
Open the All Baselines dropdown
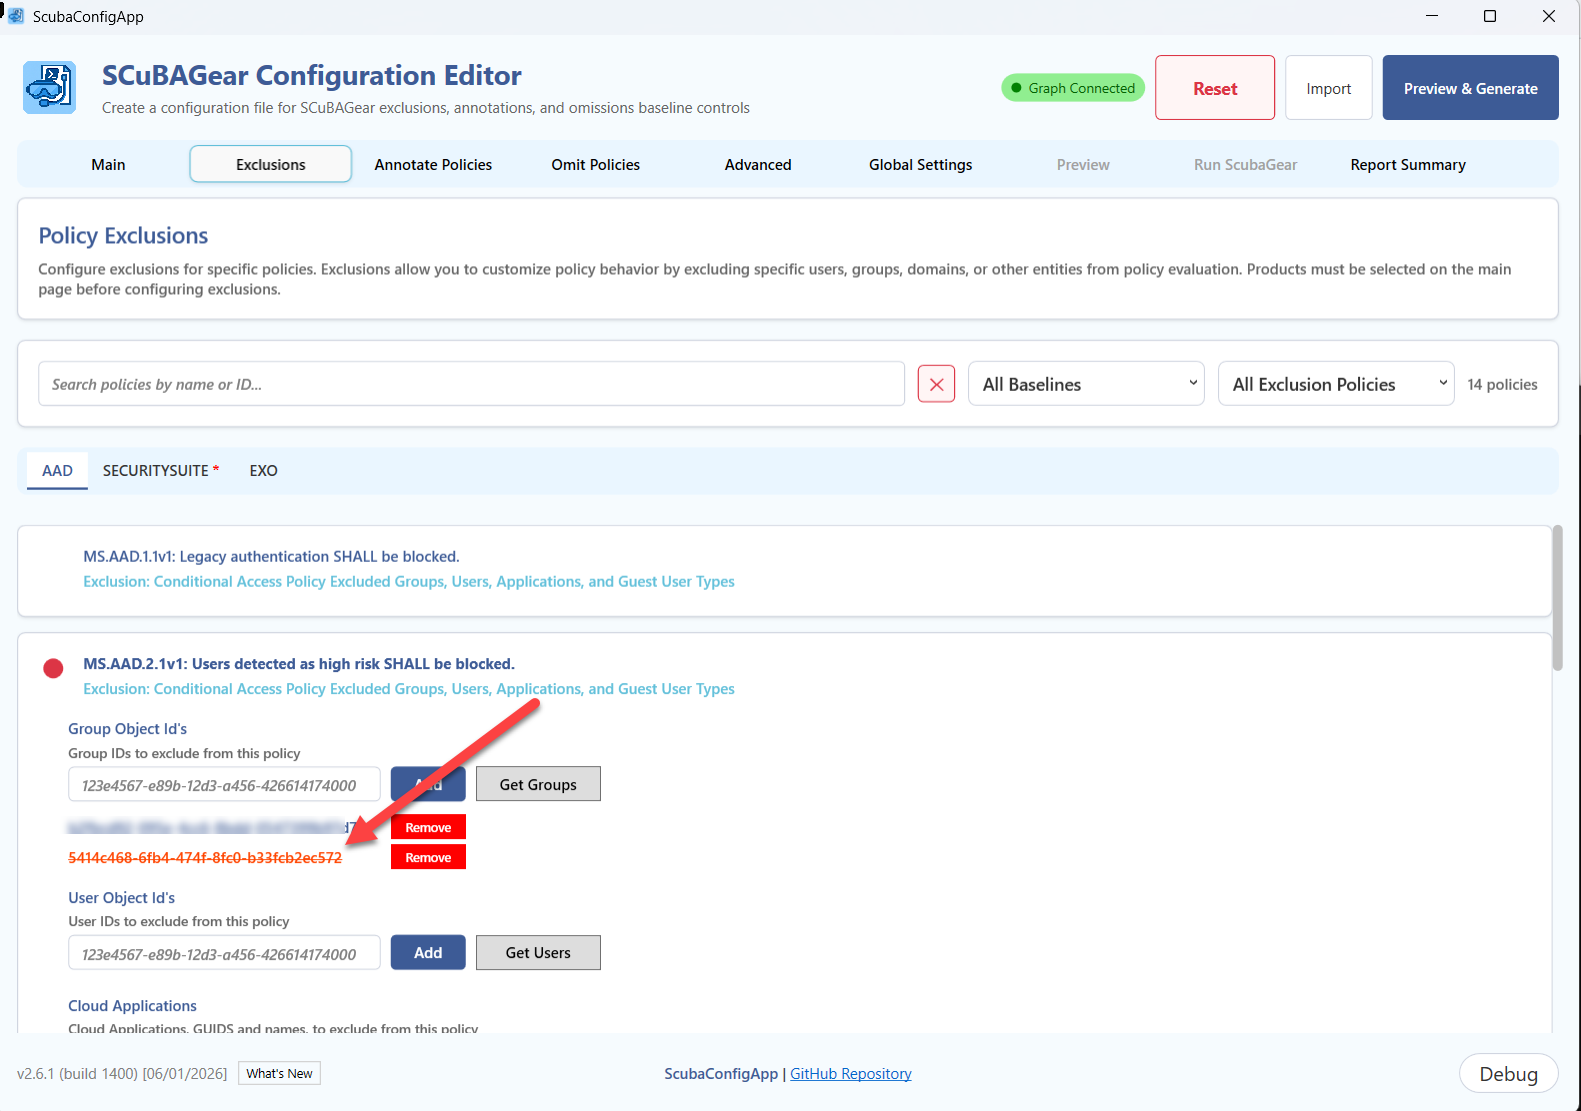pos(1086,384)
